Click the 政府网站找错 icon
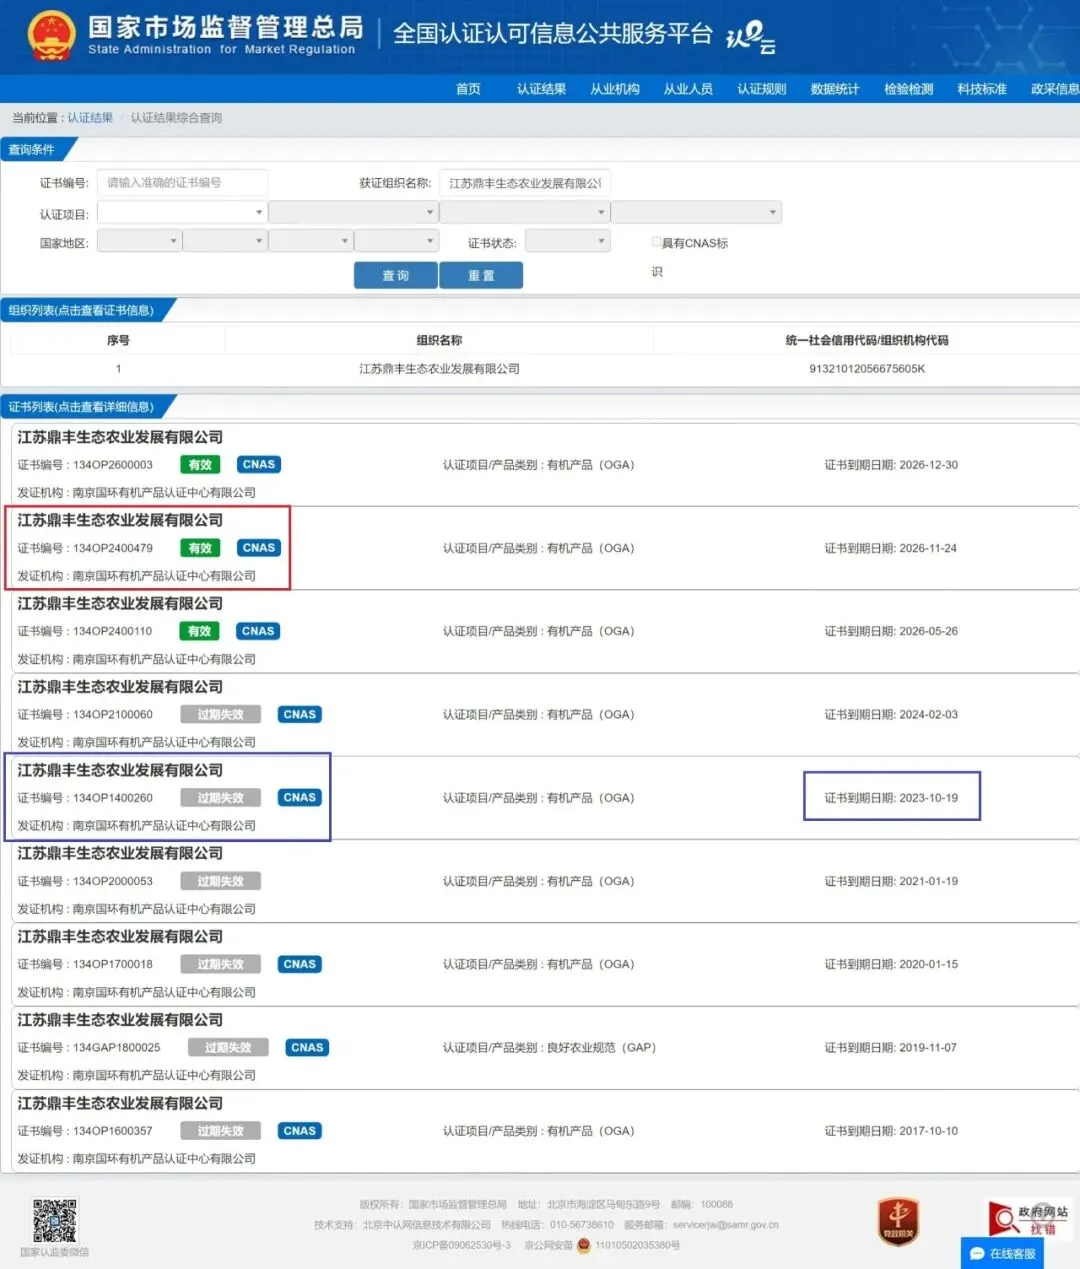 pos(1029,1220)
